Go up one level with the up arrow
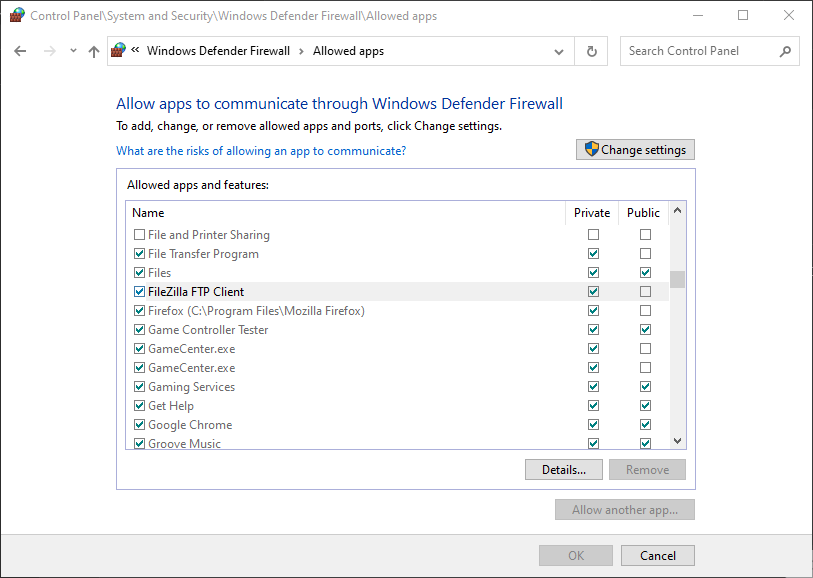Image resolution: width=813 pixels, height=578 pixels. coord(94,51)
